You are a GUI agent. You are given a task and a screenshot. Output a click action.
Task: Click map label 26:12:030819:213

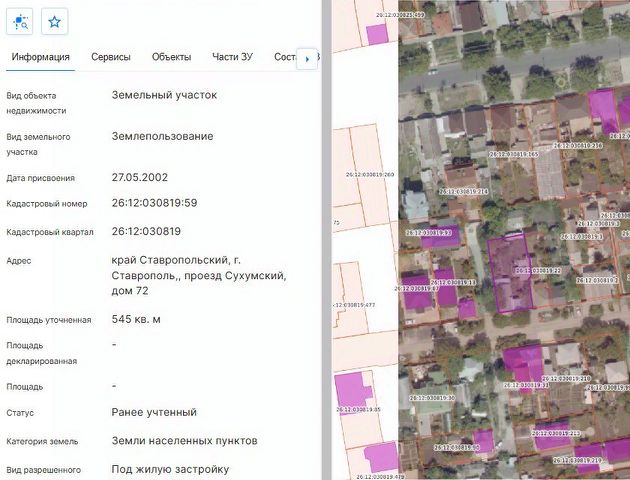point(556,433)
